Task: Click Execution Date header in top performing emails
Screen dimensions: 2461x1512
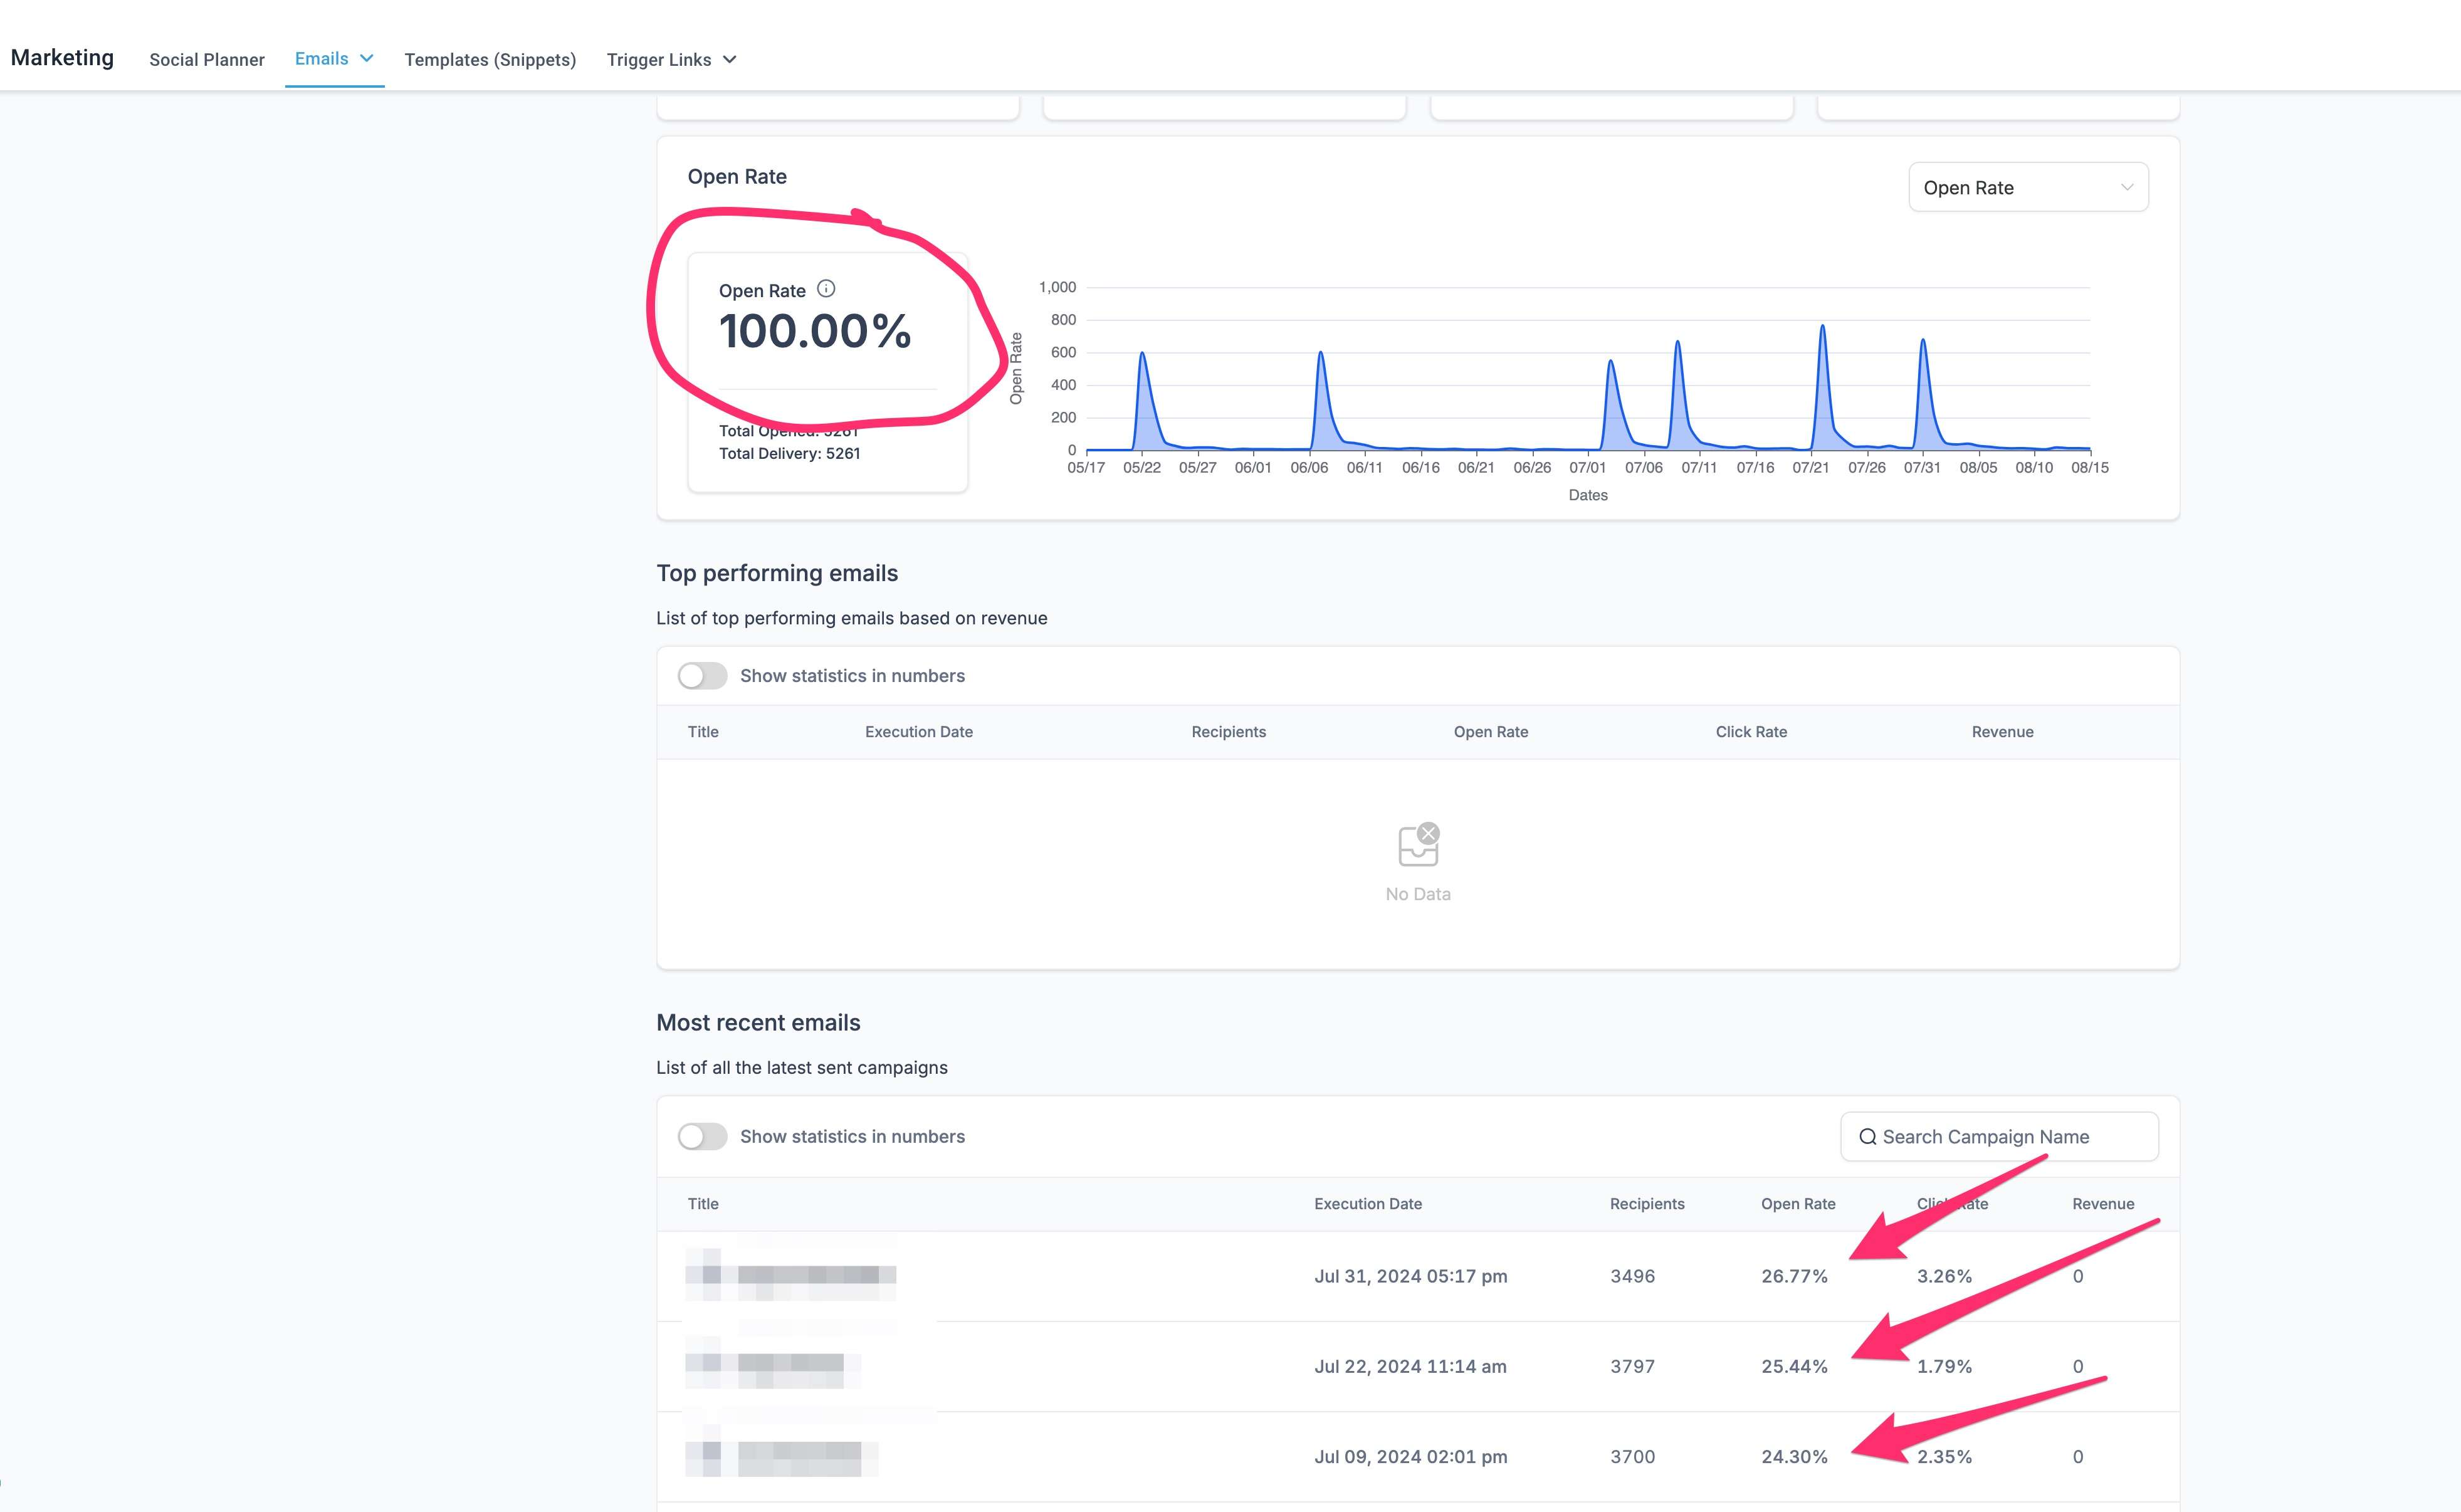Action: 919,732
